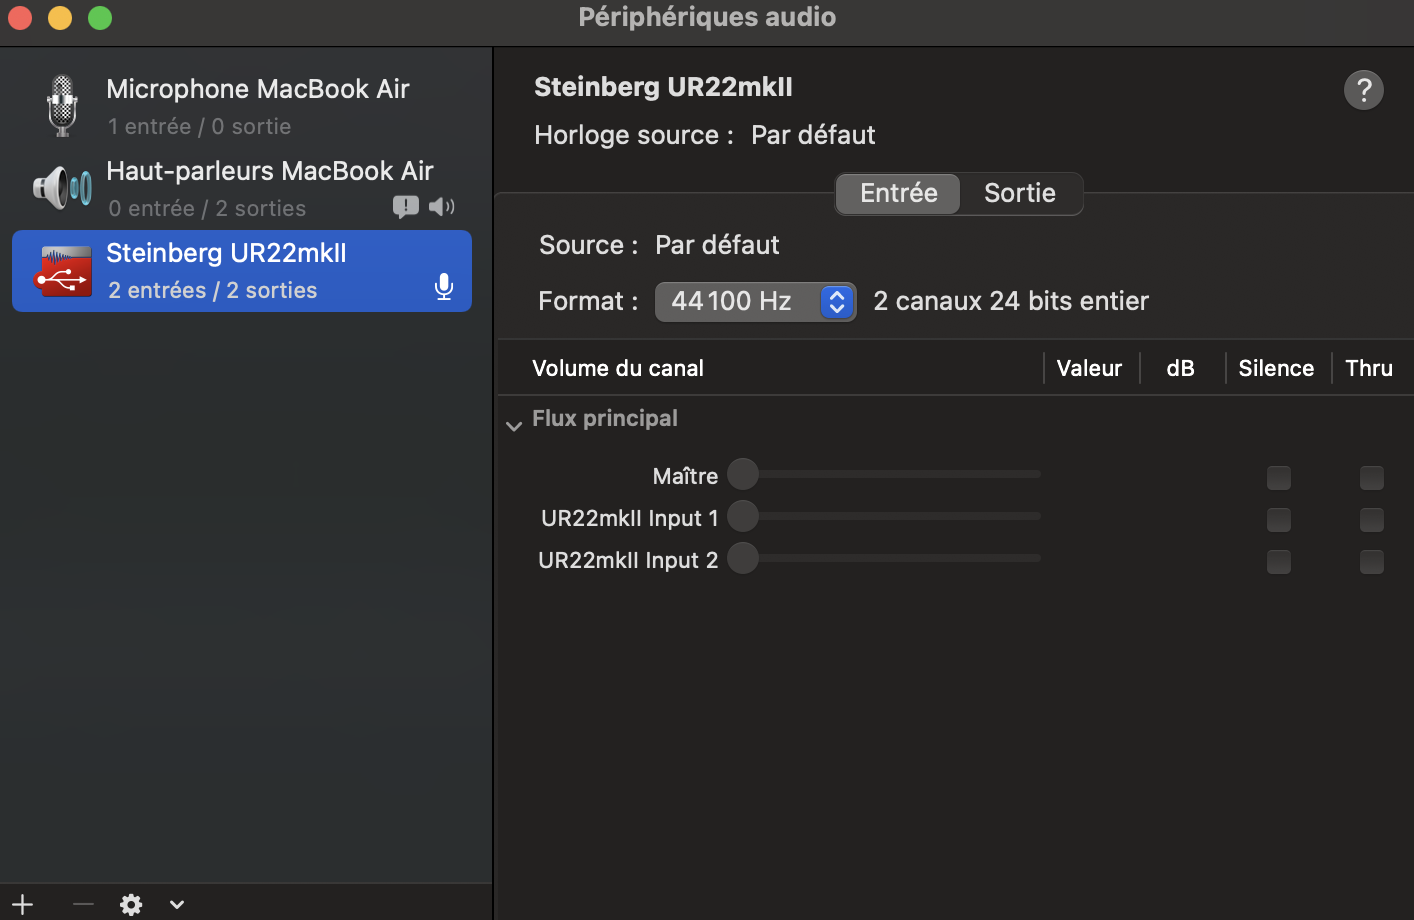Mute UR22mkII Input 2 via Silence checkbox
The height and width of the screenshot is (920, 1414).
[x=1278, y=561]
